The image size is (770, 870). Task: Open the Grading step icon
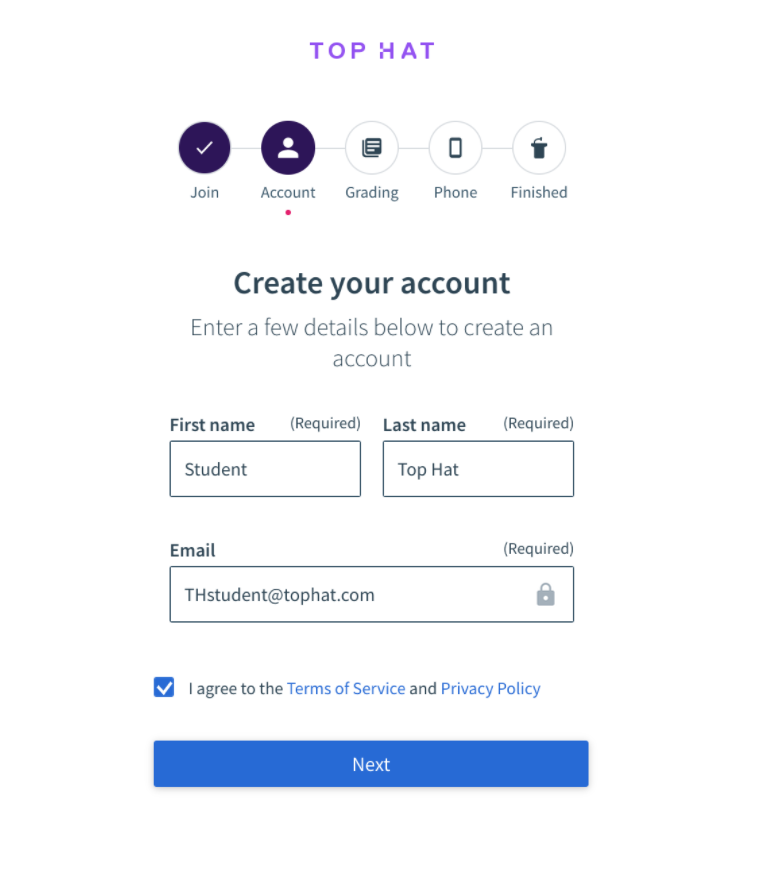(x=372, y=148)
